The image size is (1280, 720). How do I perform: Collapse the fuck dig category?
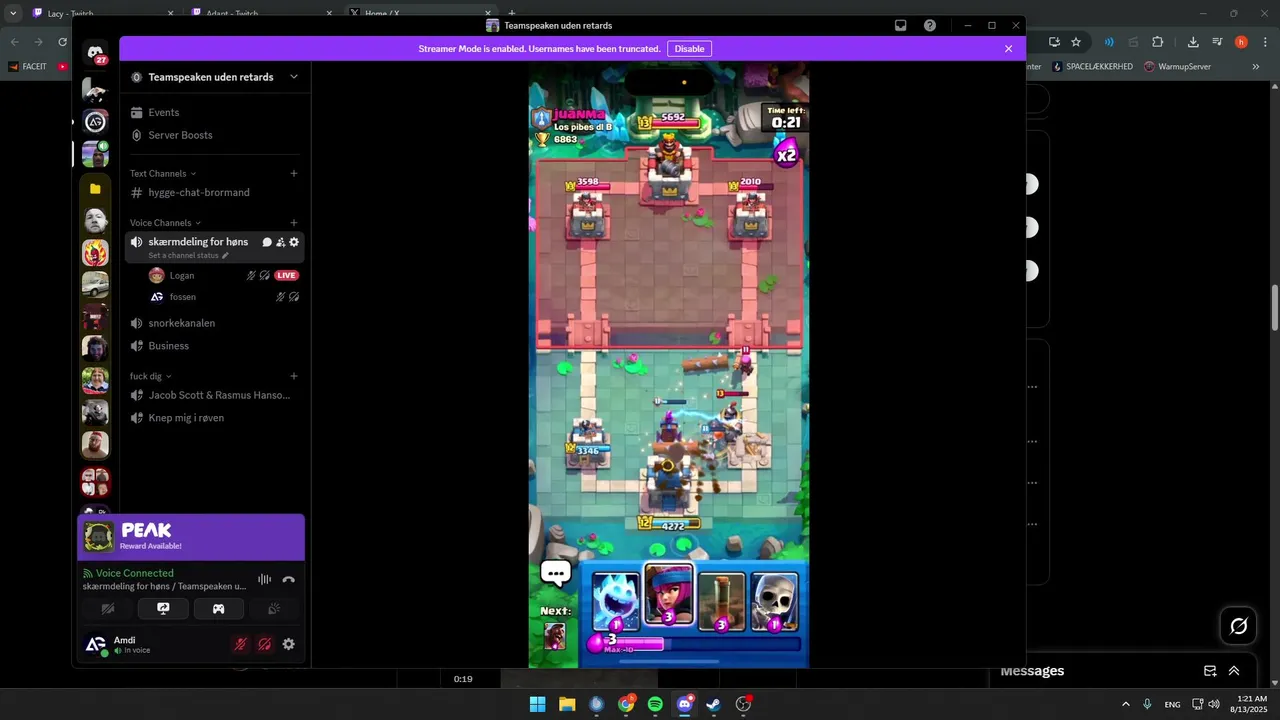[151, 377]
